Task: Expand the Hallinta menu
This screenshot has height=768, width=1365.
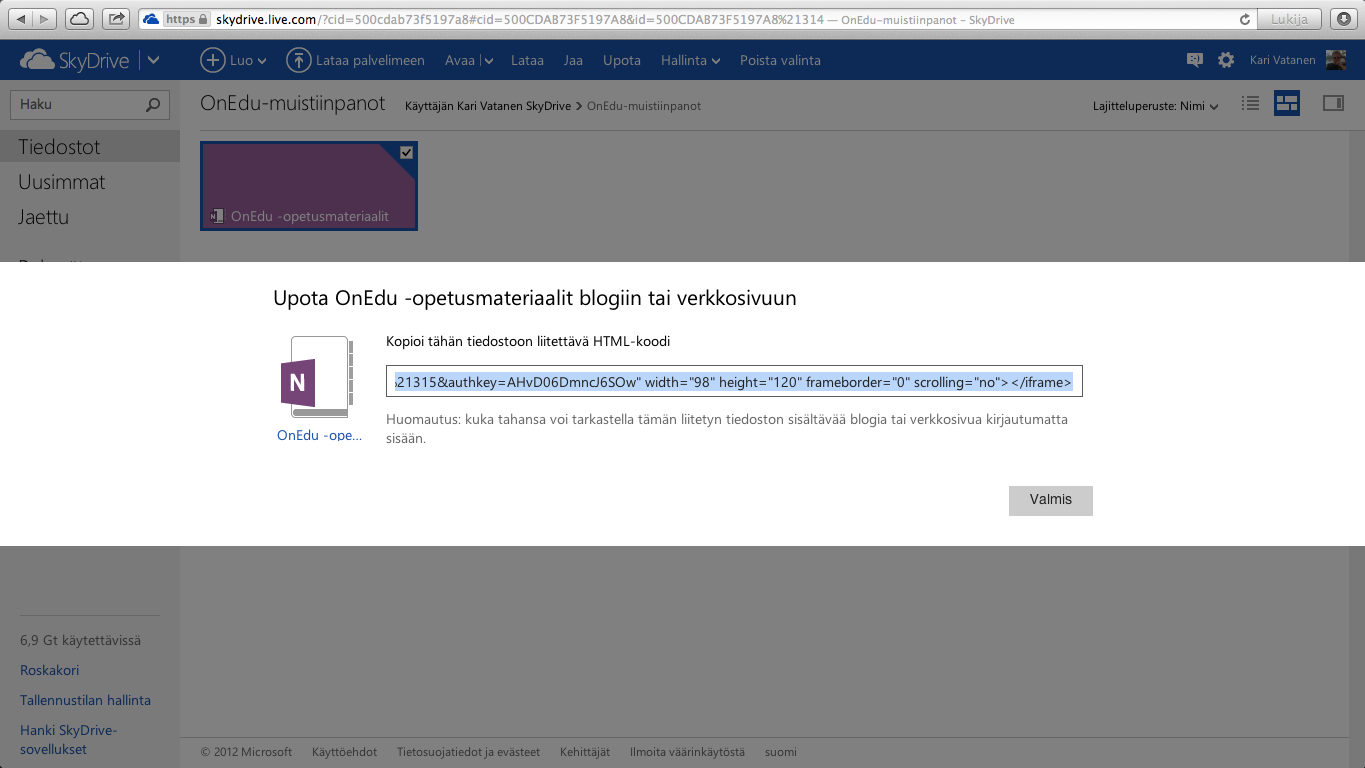Action: click(690, 60)
